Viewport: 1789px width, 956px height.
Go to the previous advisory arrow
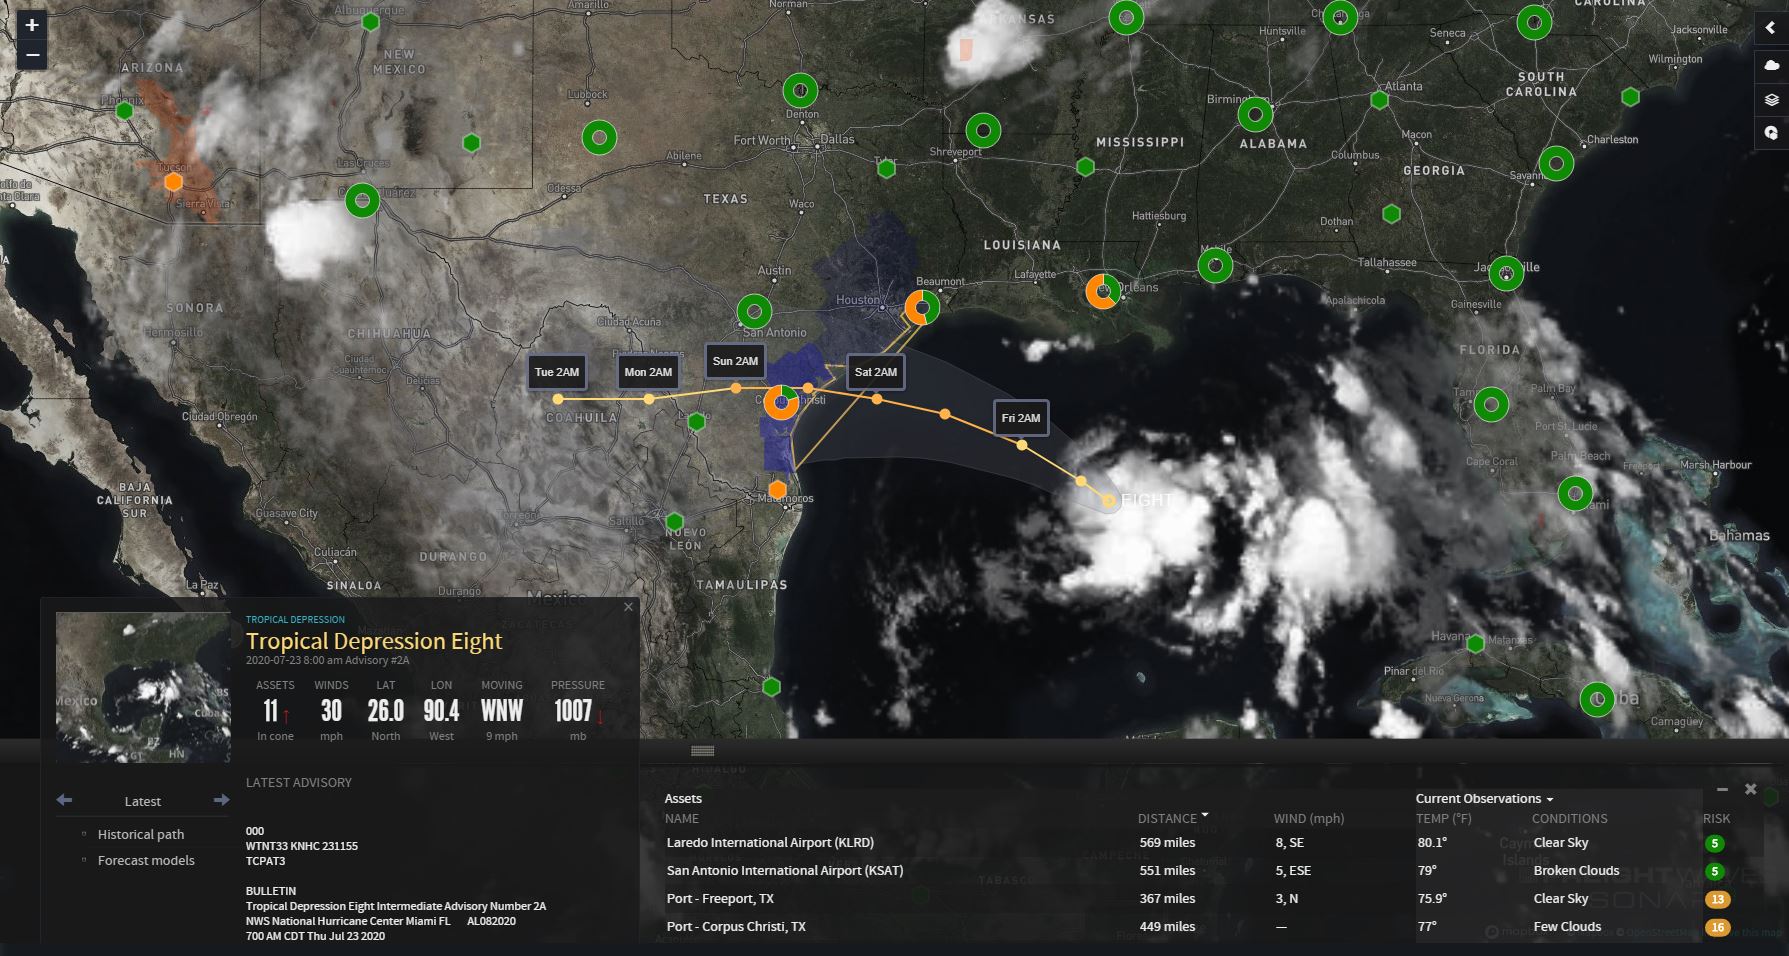65,800
